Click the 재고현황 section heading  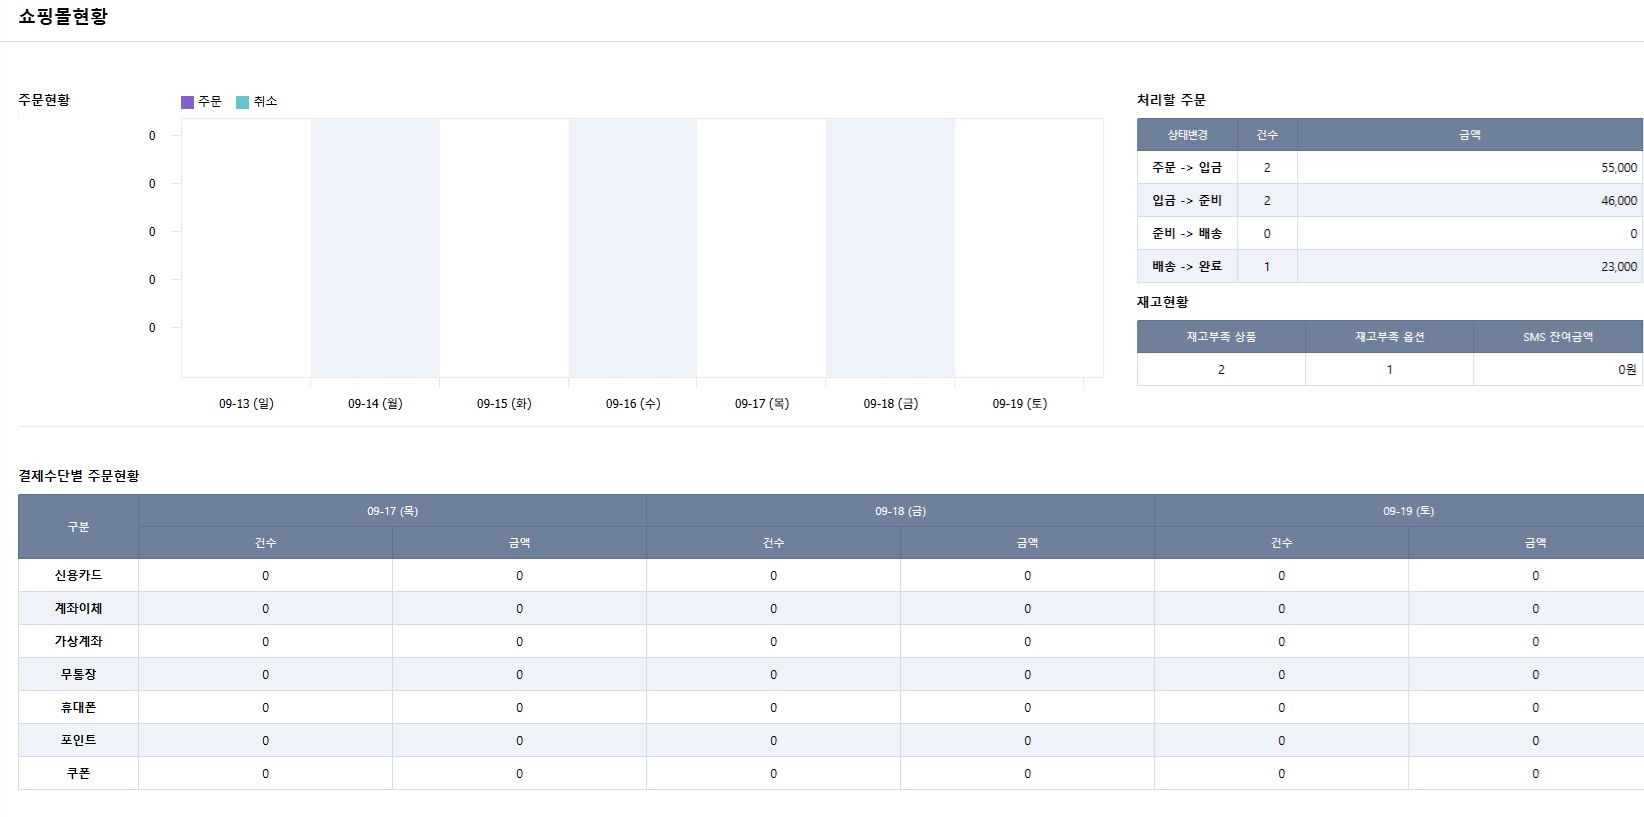coord(1163,302)
